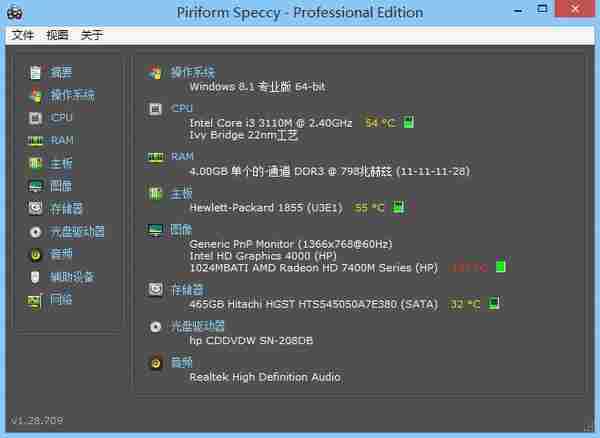Click the hard drive 32 °C temperature indicator
Screen dimensions: 600x438
coord(493,304)
